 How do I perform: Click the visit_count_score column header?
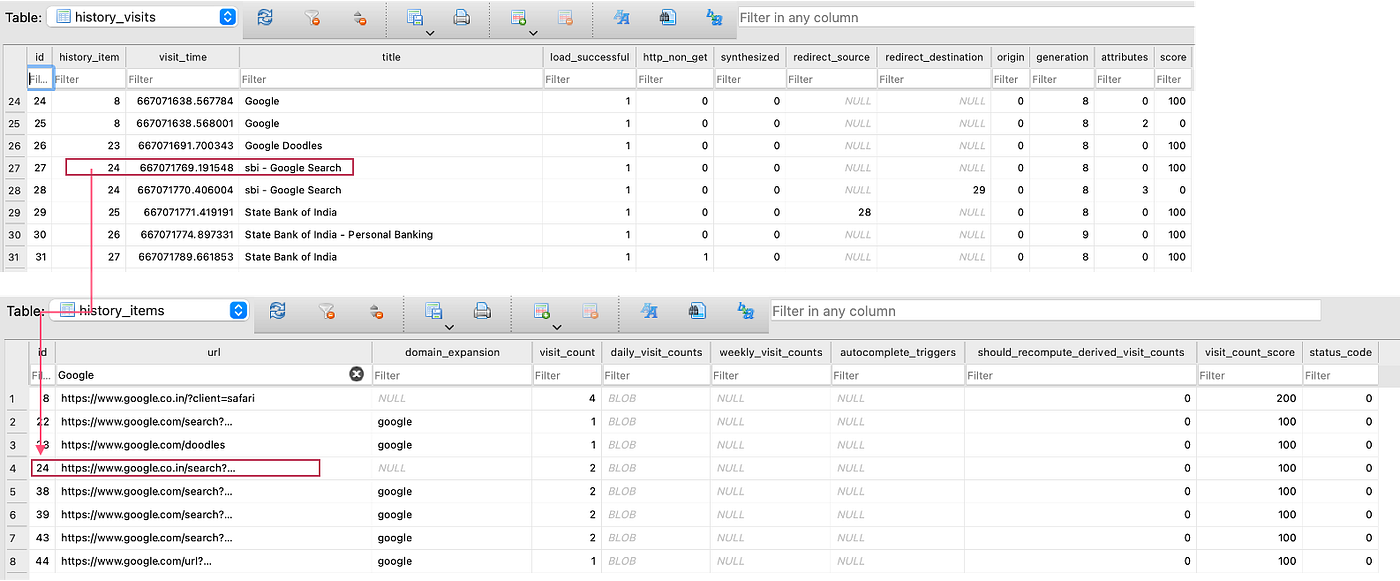1249,352
